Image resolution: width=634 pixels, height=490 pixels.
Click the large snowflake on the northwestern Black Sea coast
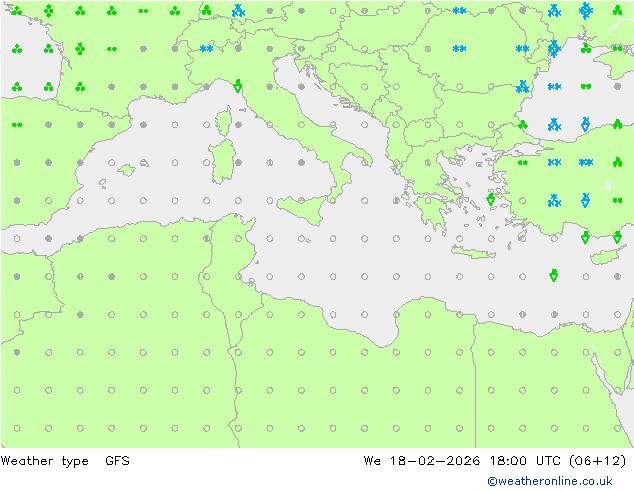click(554, 49)
